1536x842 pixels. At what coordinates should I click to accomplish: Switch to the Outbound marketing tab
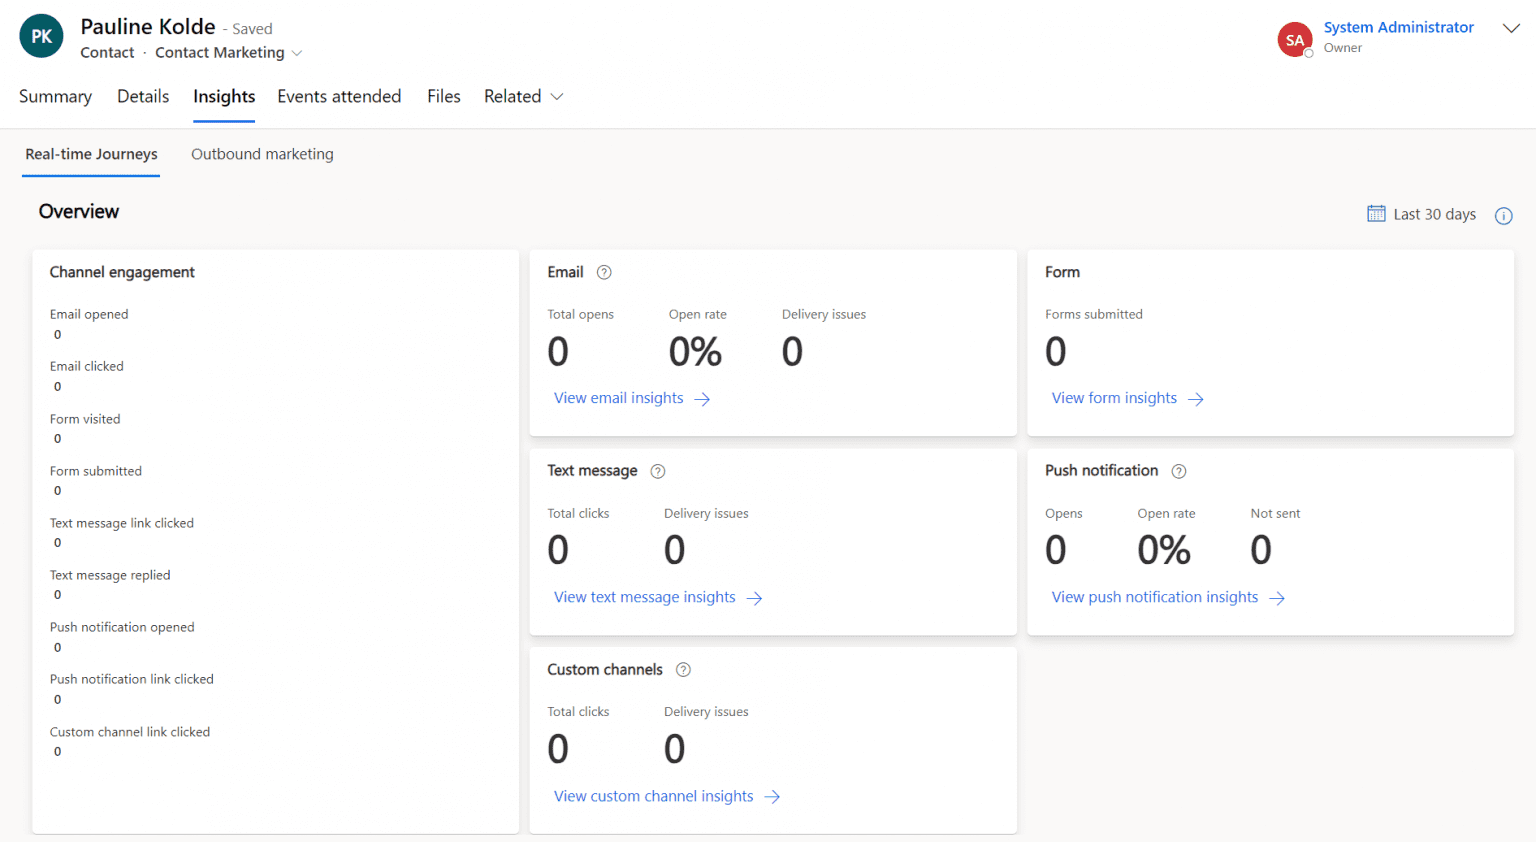coord(261,154)
